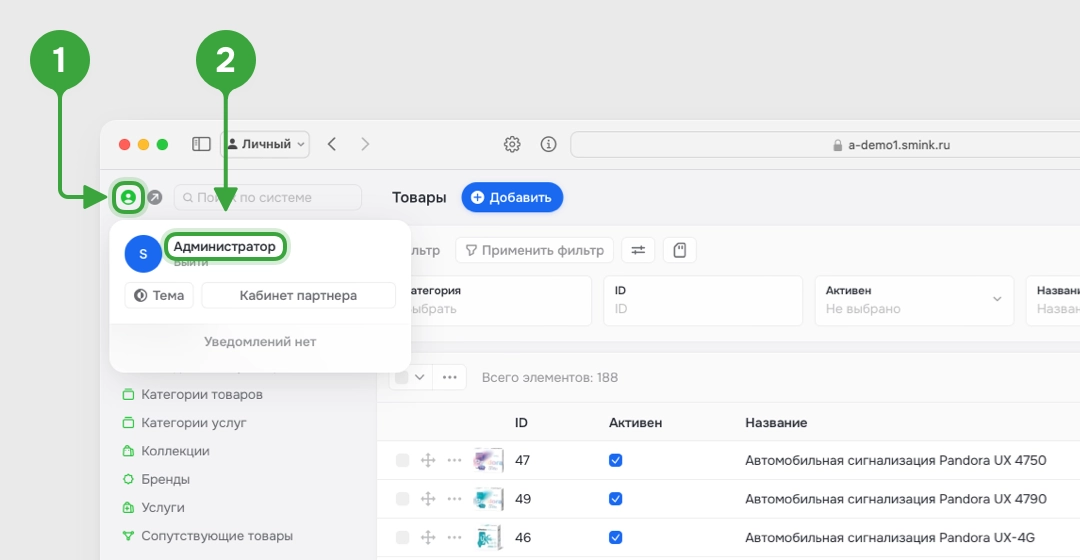Open the browser settings gear icon
Screen dimensions: 1080x560
point(512,144)
